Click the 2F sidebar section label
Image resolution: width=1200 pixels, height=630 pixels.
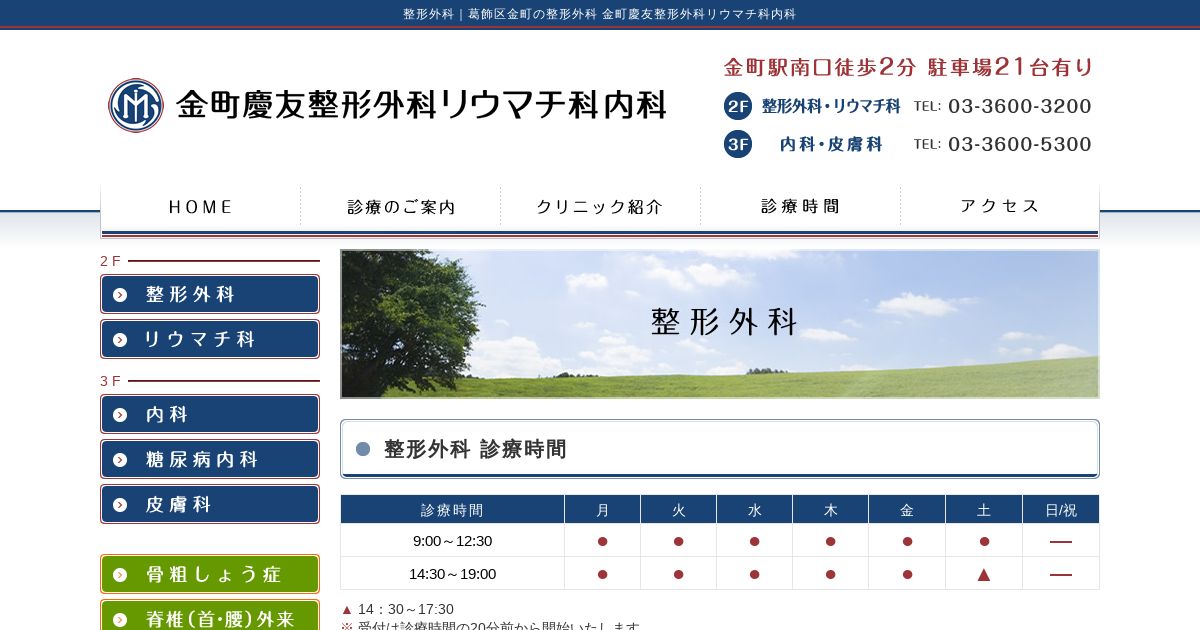[110, 261]
